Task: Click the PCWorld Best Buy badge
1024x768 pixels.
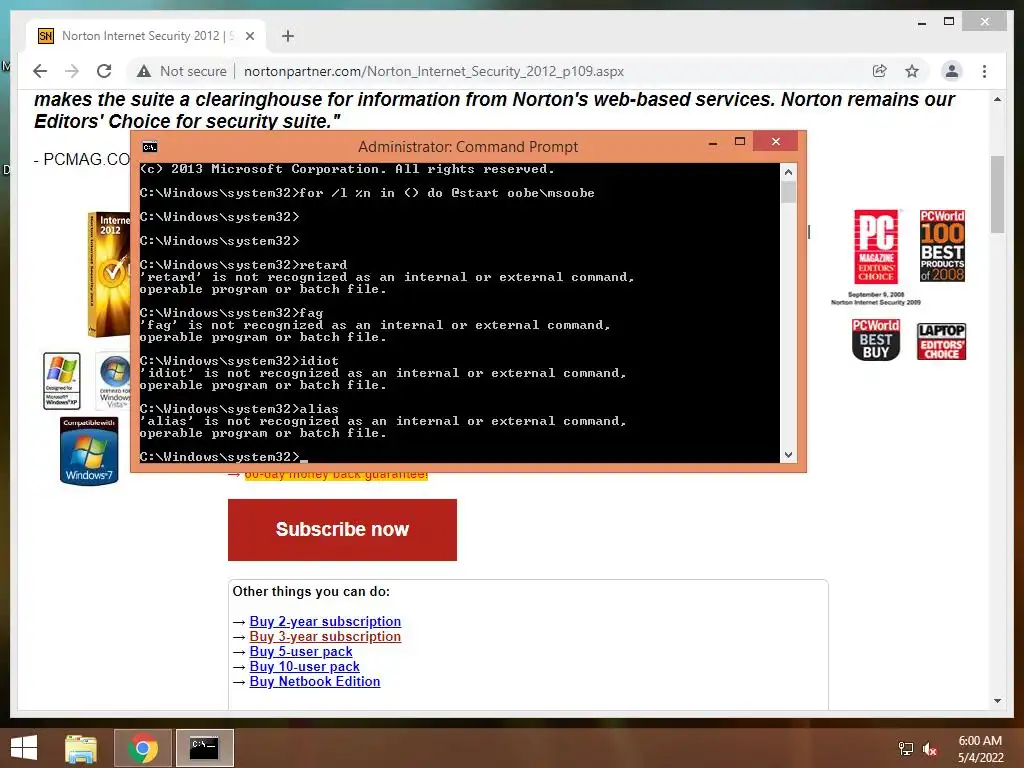Action: coord(876,340)
